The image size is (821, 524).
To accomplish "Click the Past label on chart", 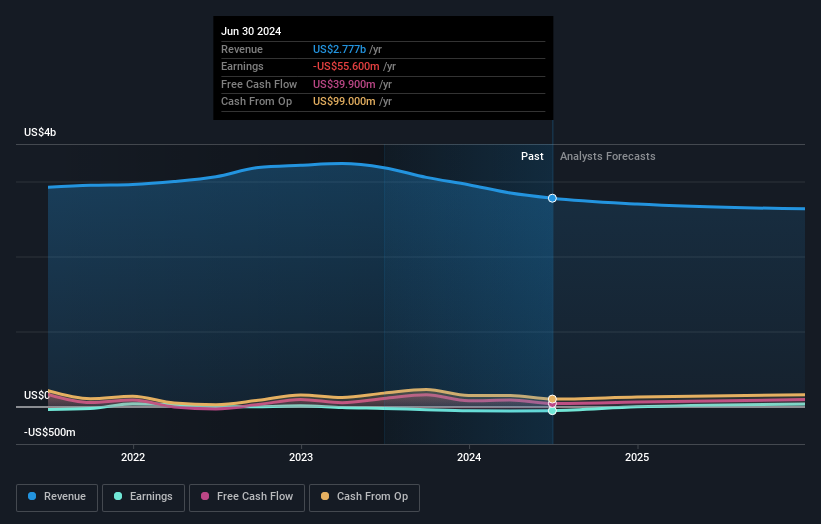I will tap(532, 157).
